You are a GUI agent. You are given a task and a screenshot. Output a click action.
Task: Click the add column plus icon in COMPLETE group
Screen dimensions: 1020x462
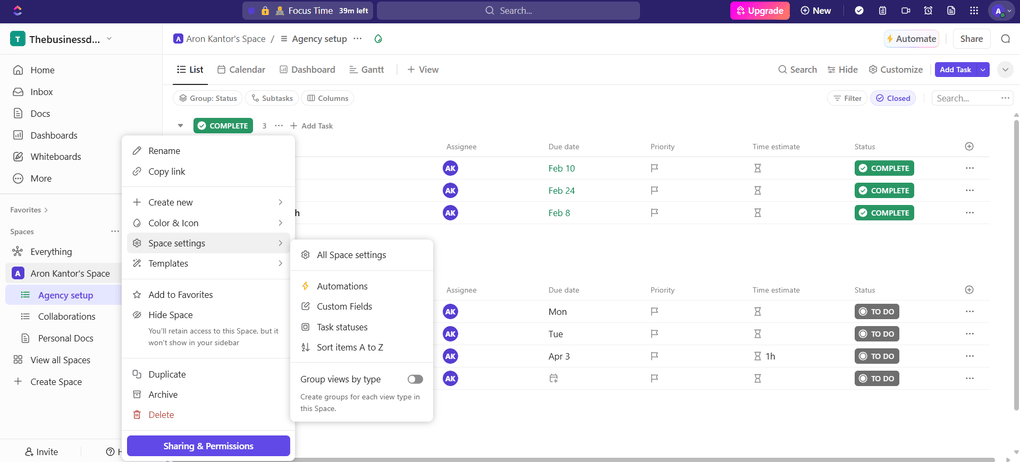(969, 146)
